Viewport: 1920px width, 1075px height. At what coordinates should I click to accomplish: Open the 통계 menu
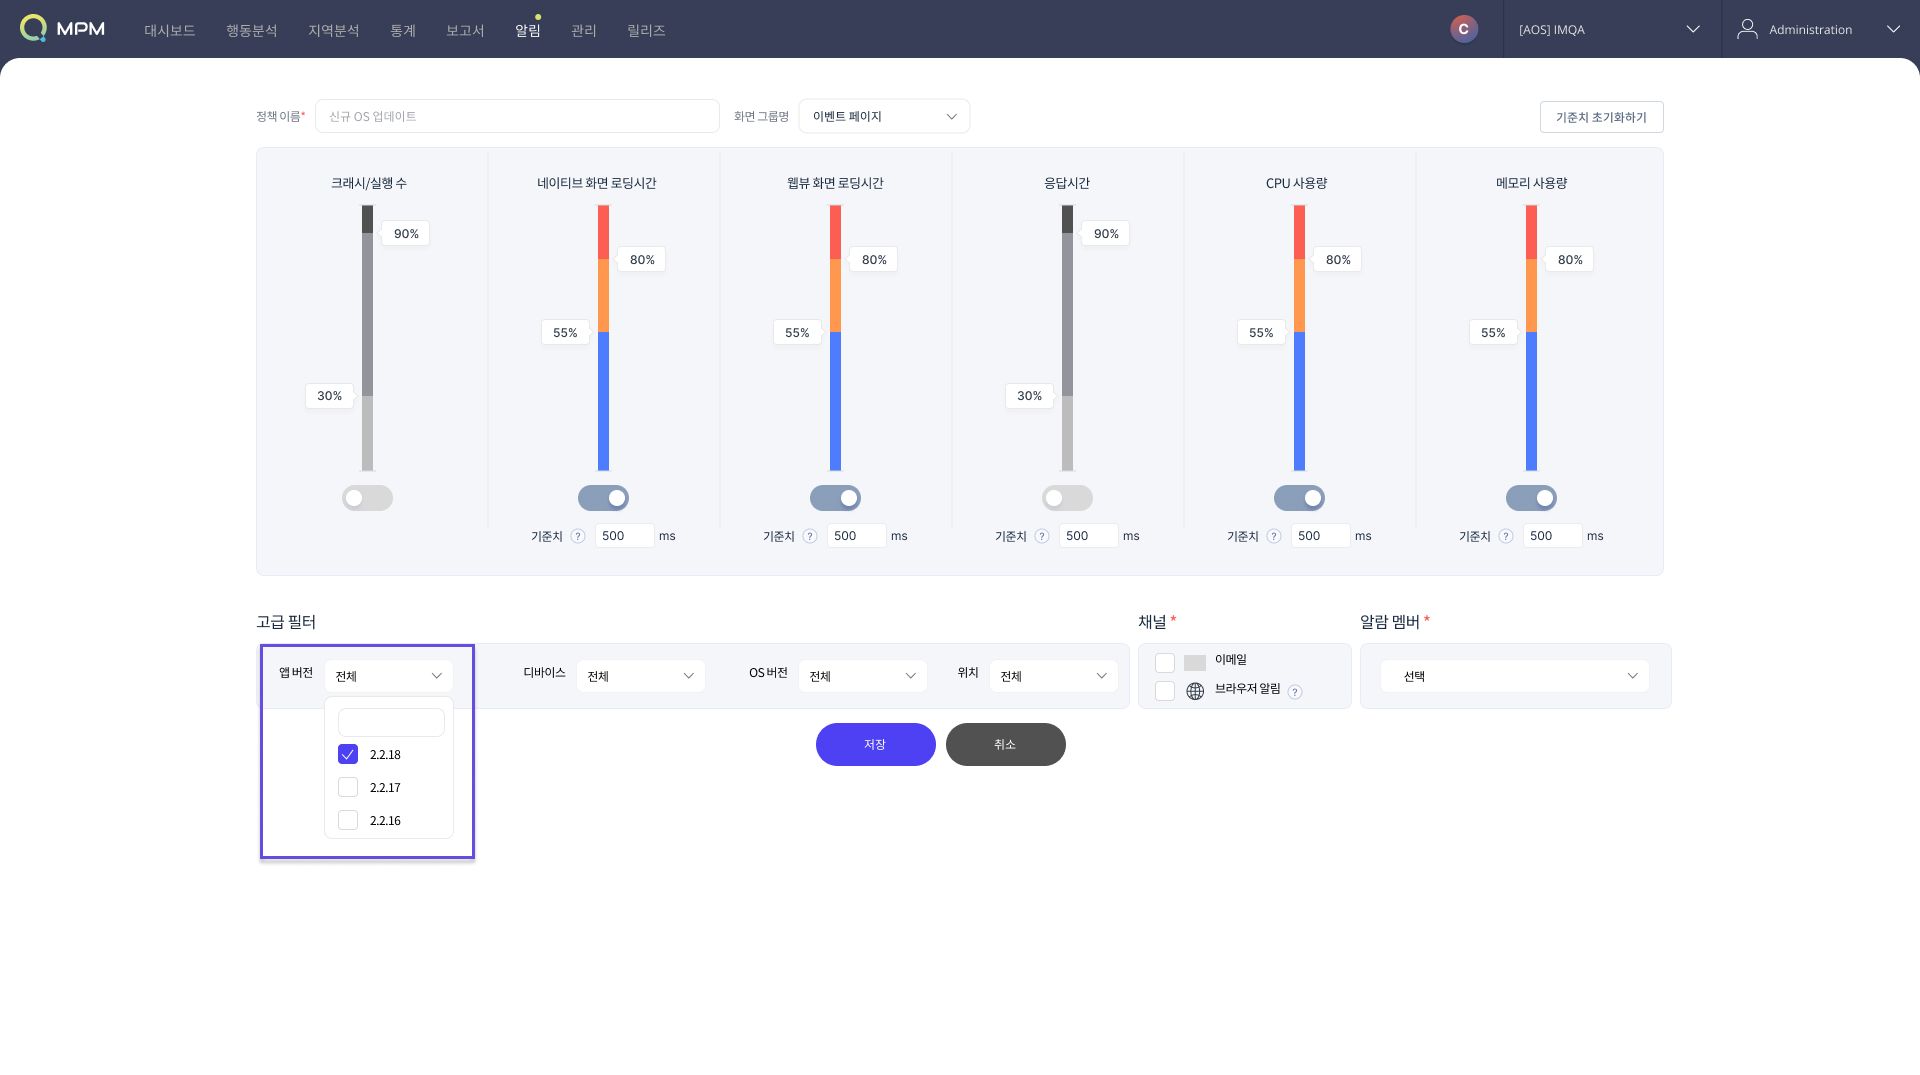click(x=403, y=30)
